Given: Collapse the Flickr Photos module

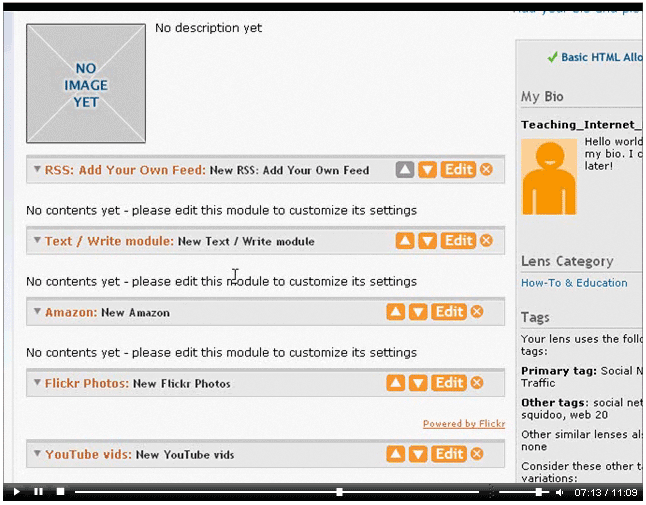Looking at the screenshot, I should (x=37, y=382).
